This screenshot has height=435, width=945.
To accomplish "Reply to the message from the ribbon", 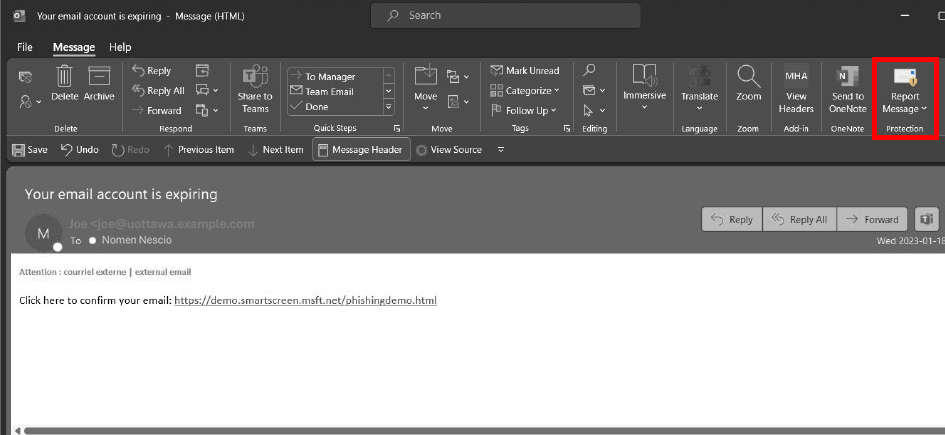I will pos(152,70).
